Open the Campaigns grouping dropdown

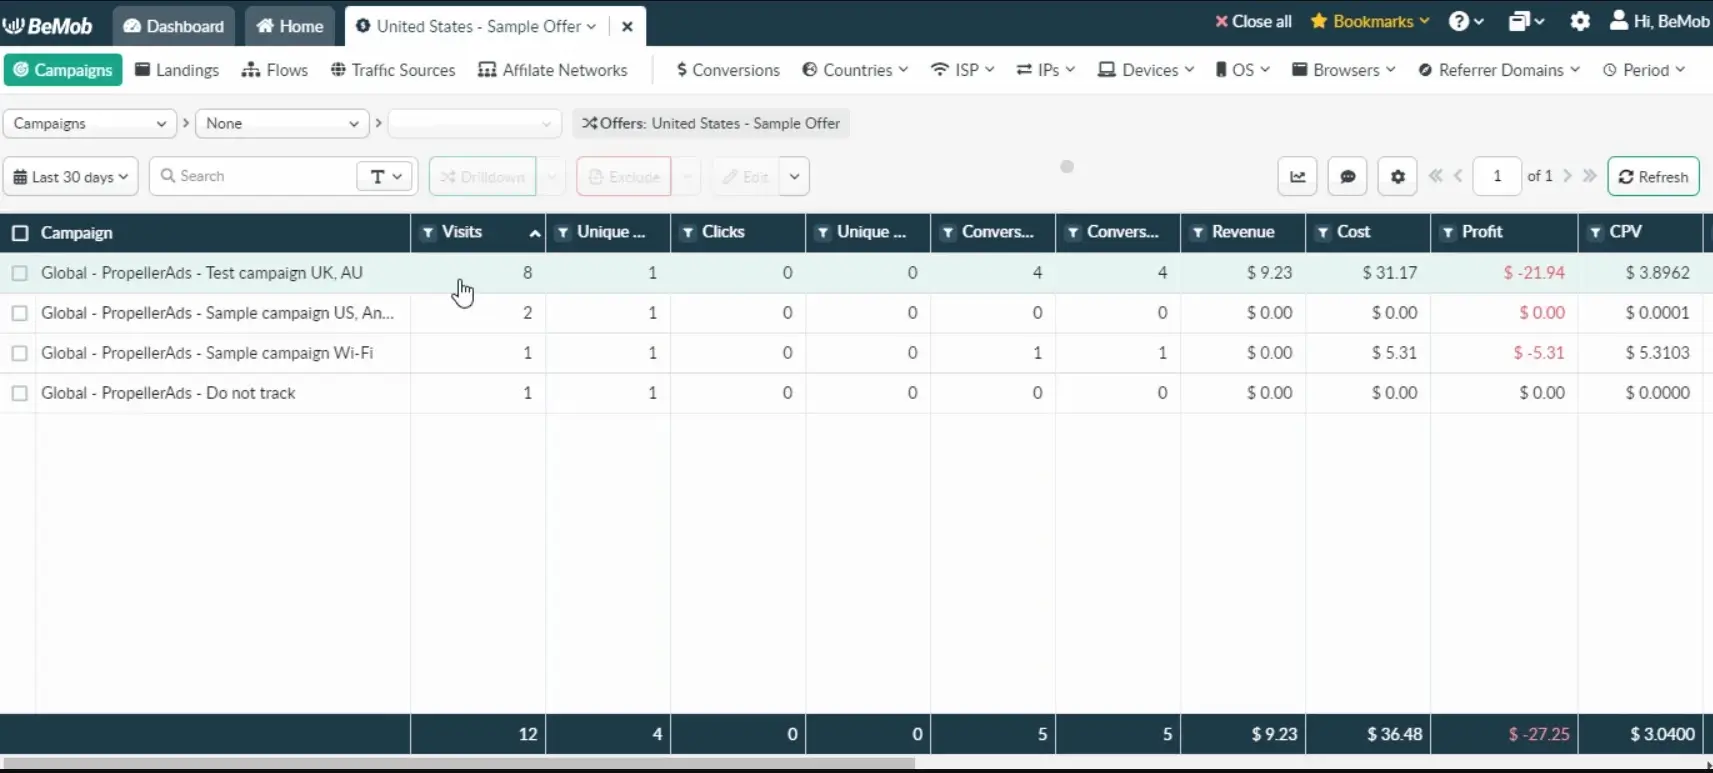(89, 123)
